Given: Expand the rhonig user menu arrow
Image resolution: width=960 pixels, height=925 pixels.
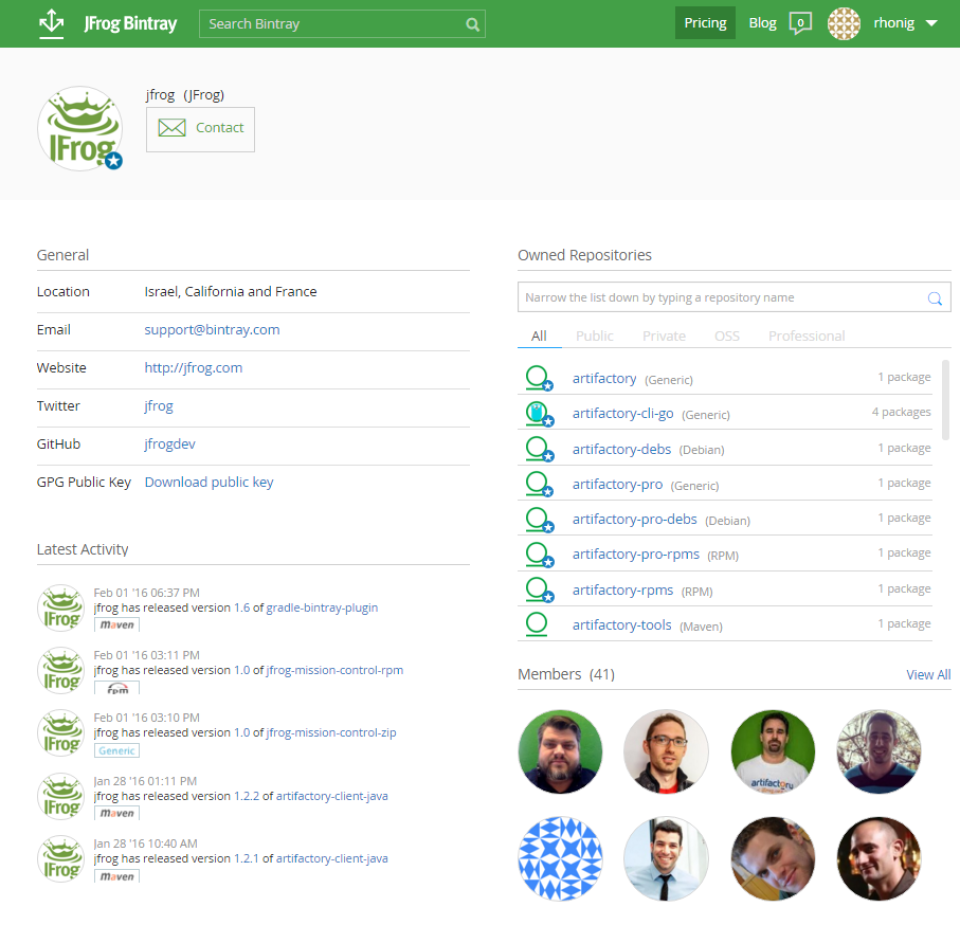Looking at the screenshot, I should [931, 23].
